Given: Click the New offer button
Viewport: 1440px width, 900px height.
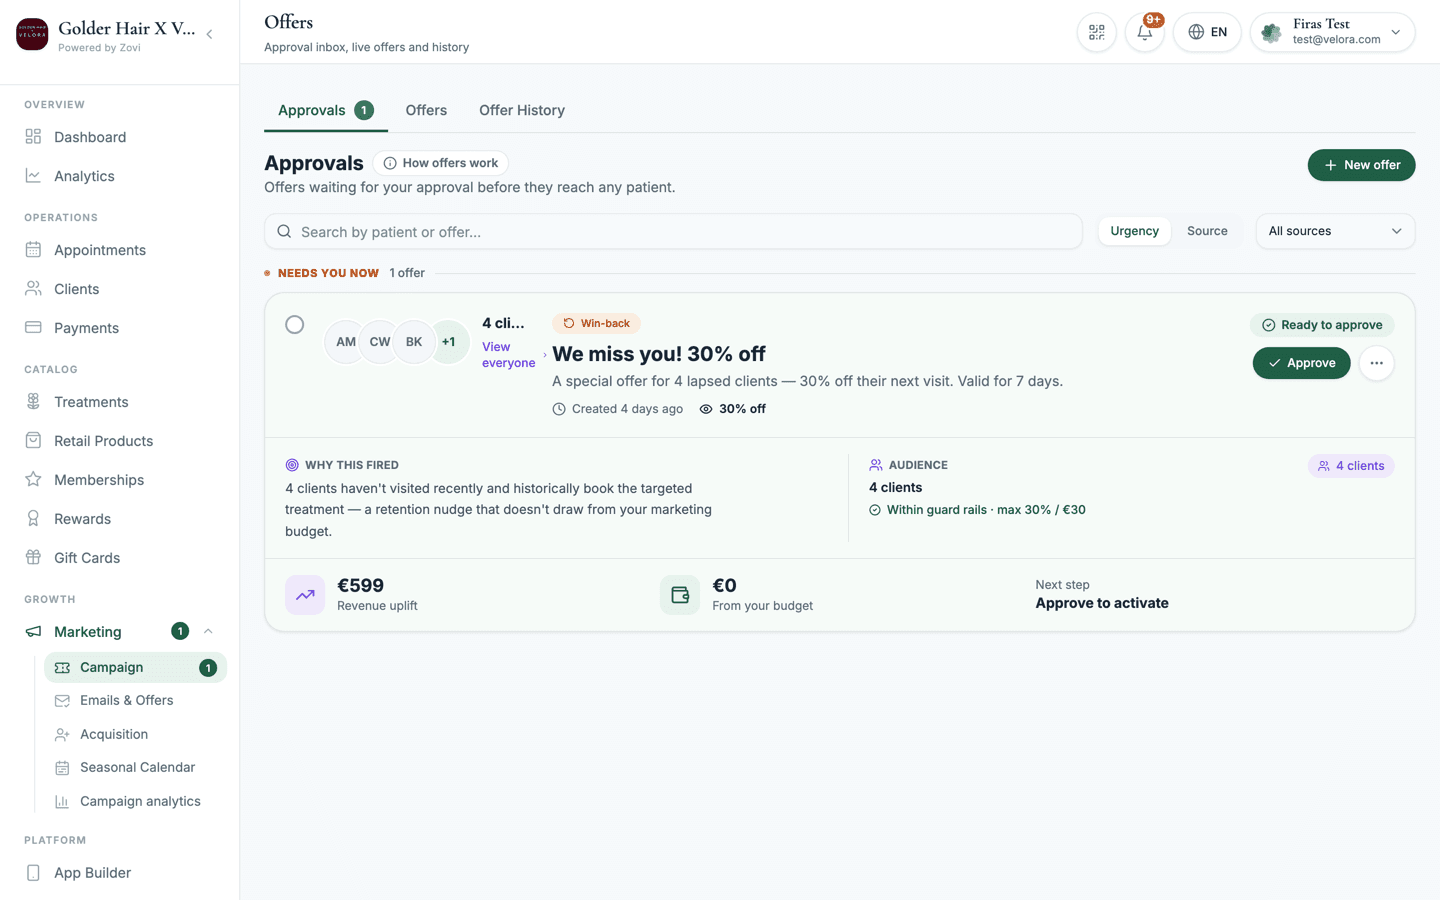Looking at the screenshot, I should coord(1361,165).
